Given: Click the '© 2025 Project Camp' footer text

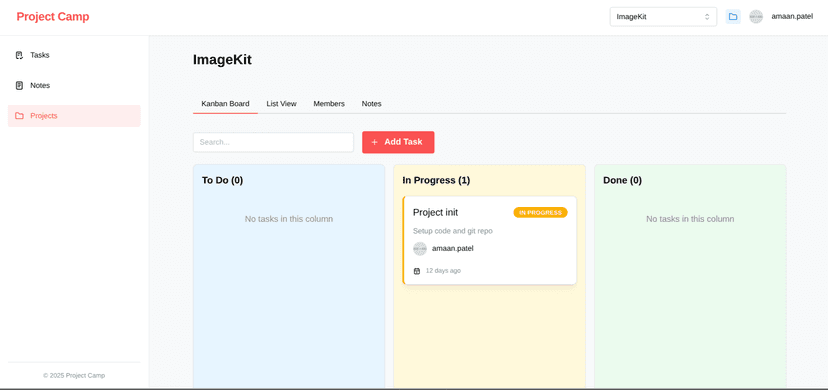Looking at the screenshot, I should (x=74, y=376).
